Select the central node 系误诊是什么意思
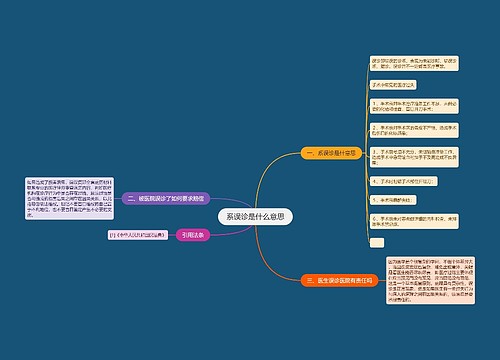Screen dimensions: 500x360 point(255,217)
